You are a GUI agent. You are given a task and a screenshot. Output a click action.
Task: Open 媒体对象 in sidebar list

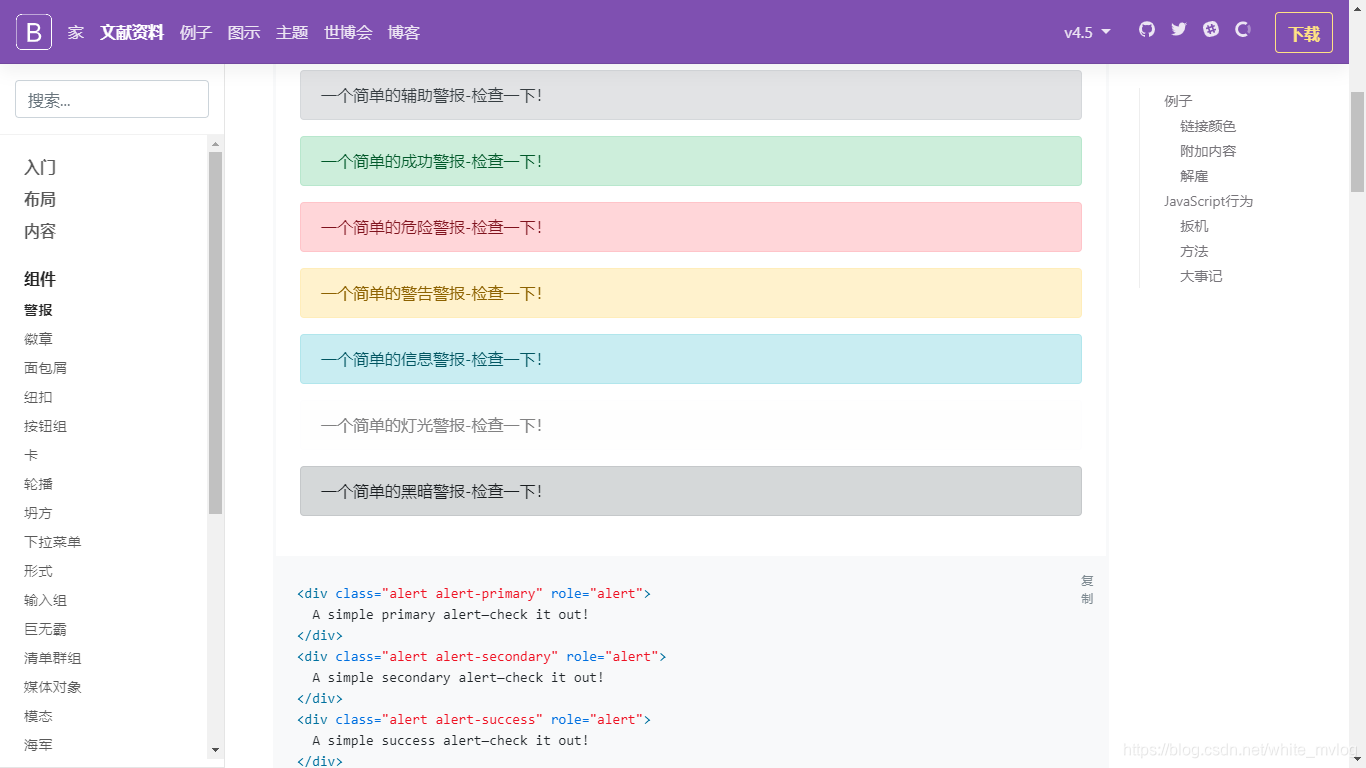pyautogui.click(x=52, y=687)
